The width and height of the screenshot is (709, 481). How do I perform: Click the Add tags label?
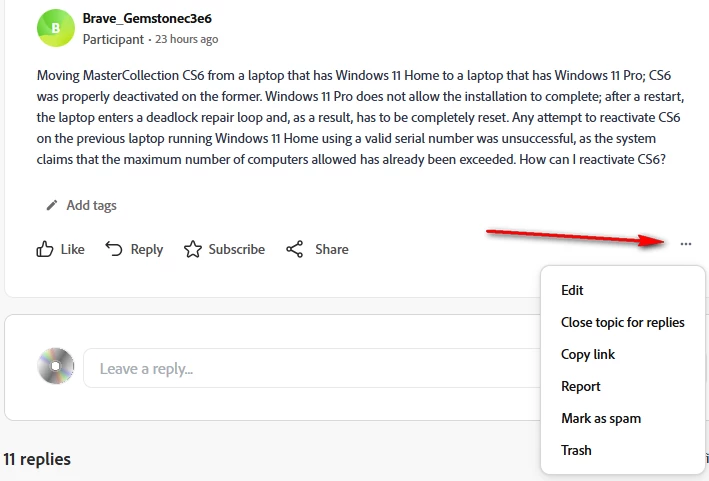91,205
